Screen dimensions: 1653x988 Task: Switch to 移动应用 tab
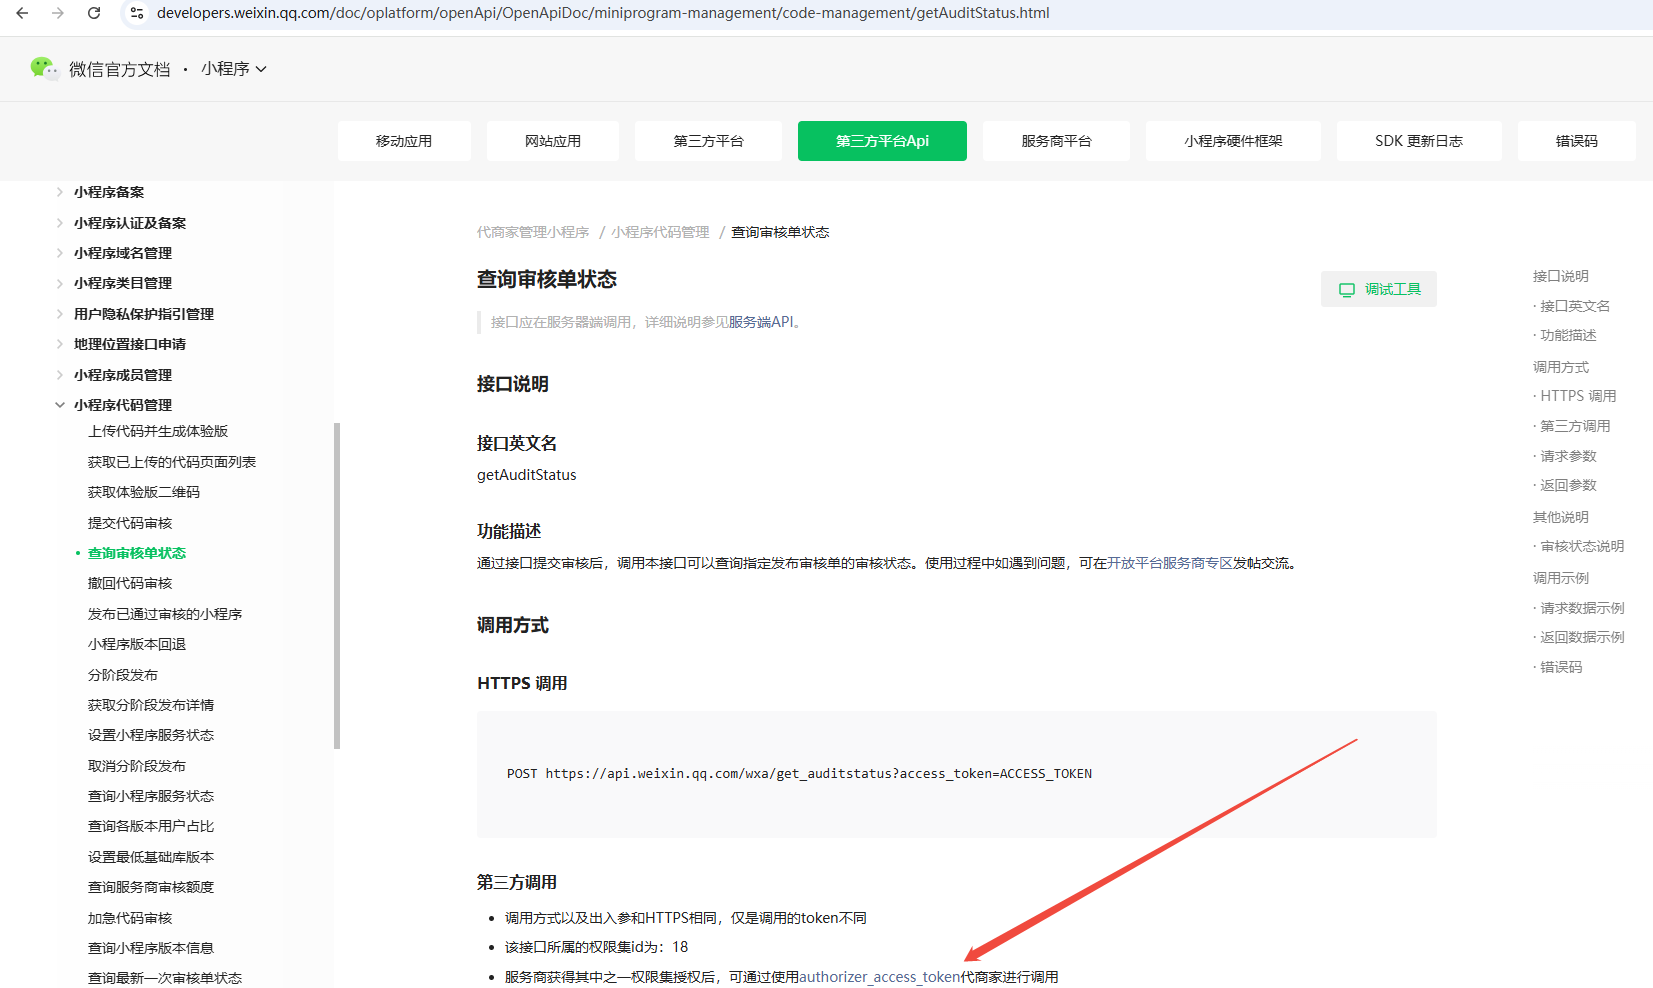tap(404, 141)
